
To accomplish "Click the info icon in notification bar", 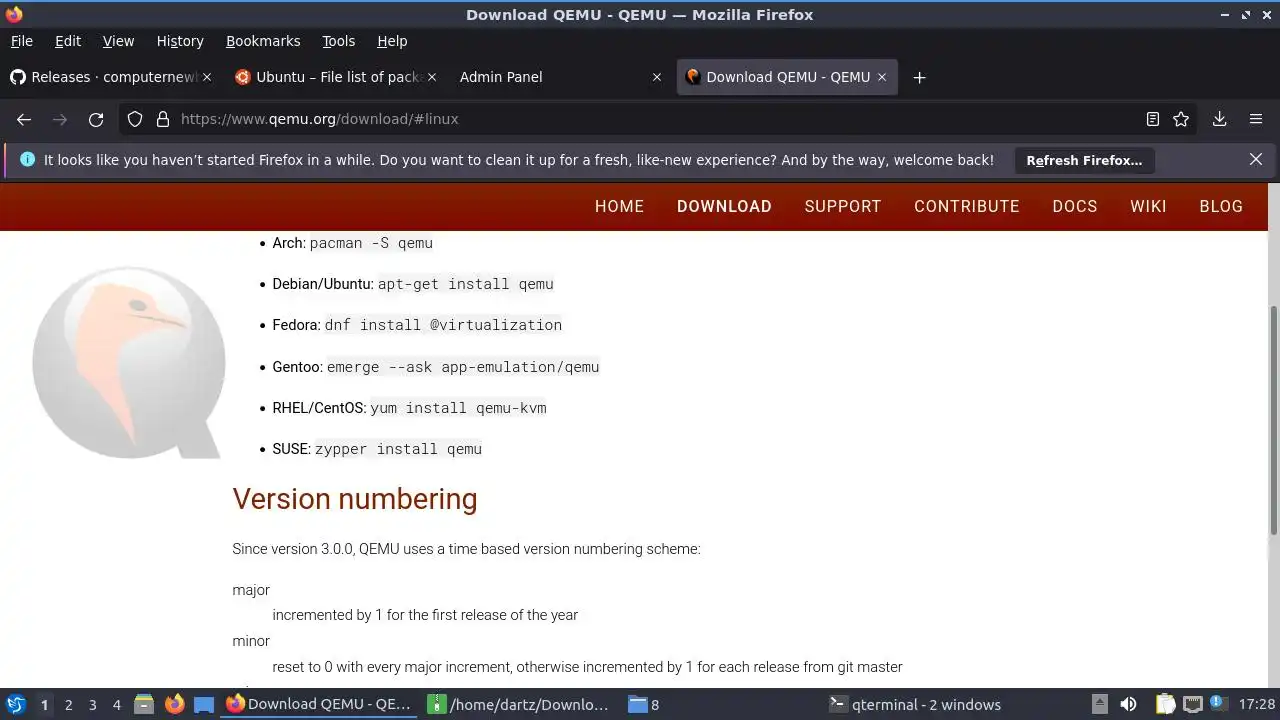I will click(27, 160).
